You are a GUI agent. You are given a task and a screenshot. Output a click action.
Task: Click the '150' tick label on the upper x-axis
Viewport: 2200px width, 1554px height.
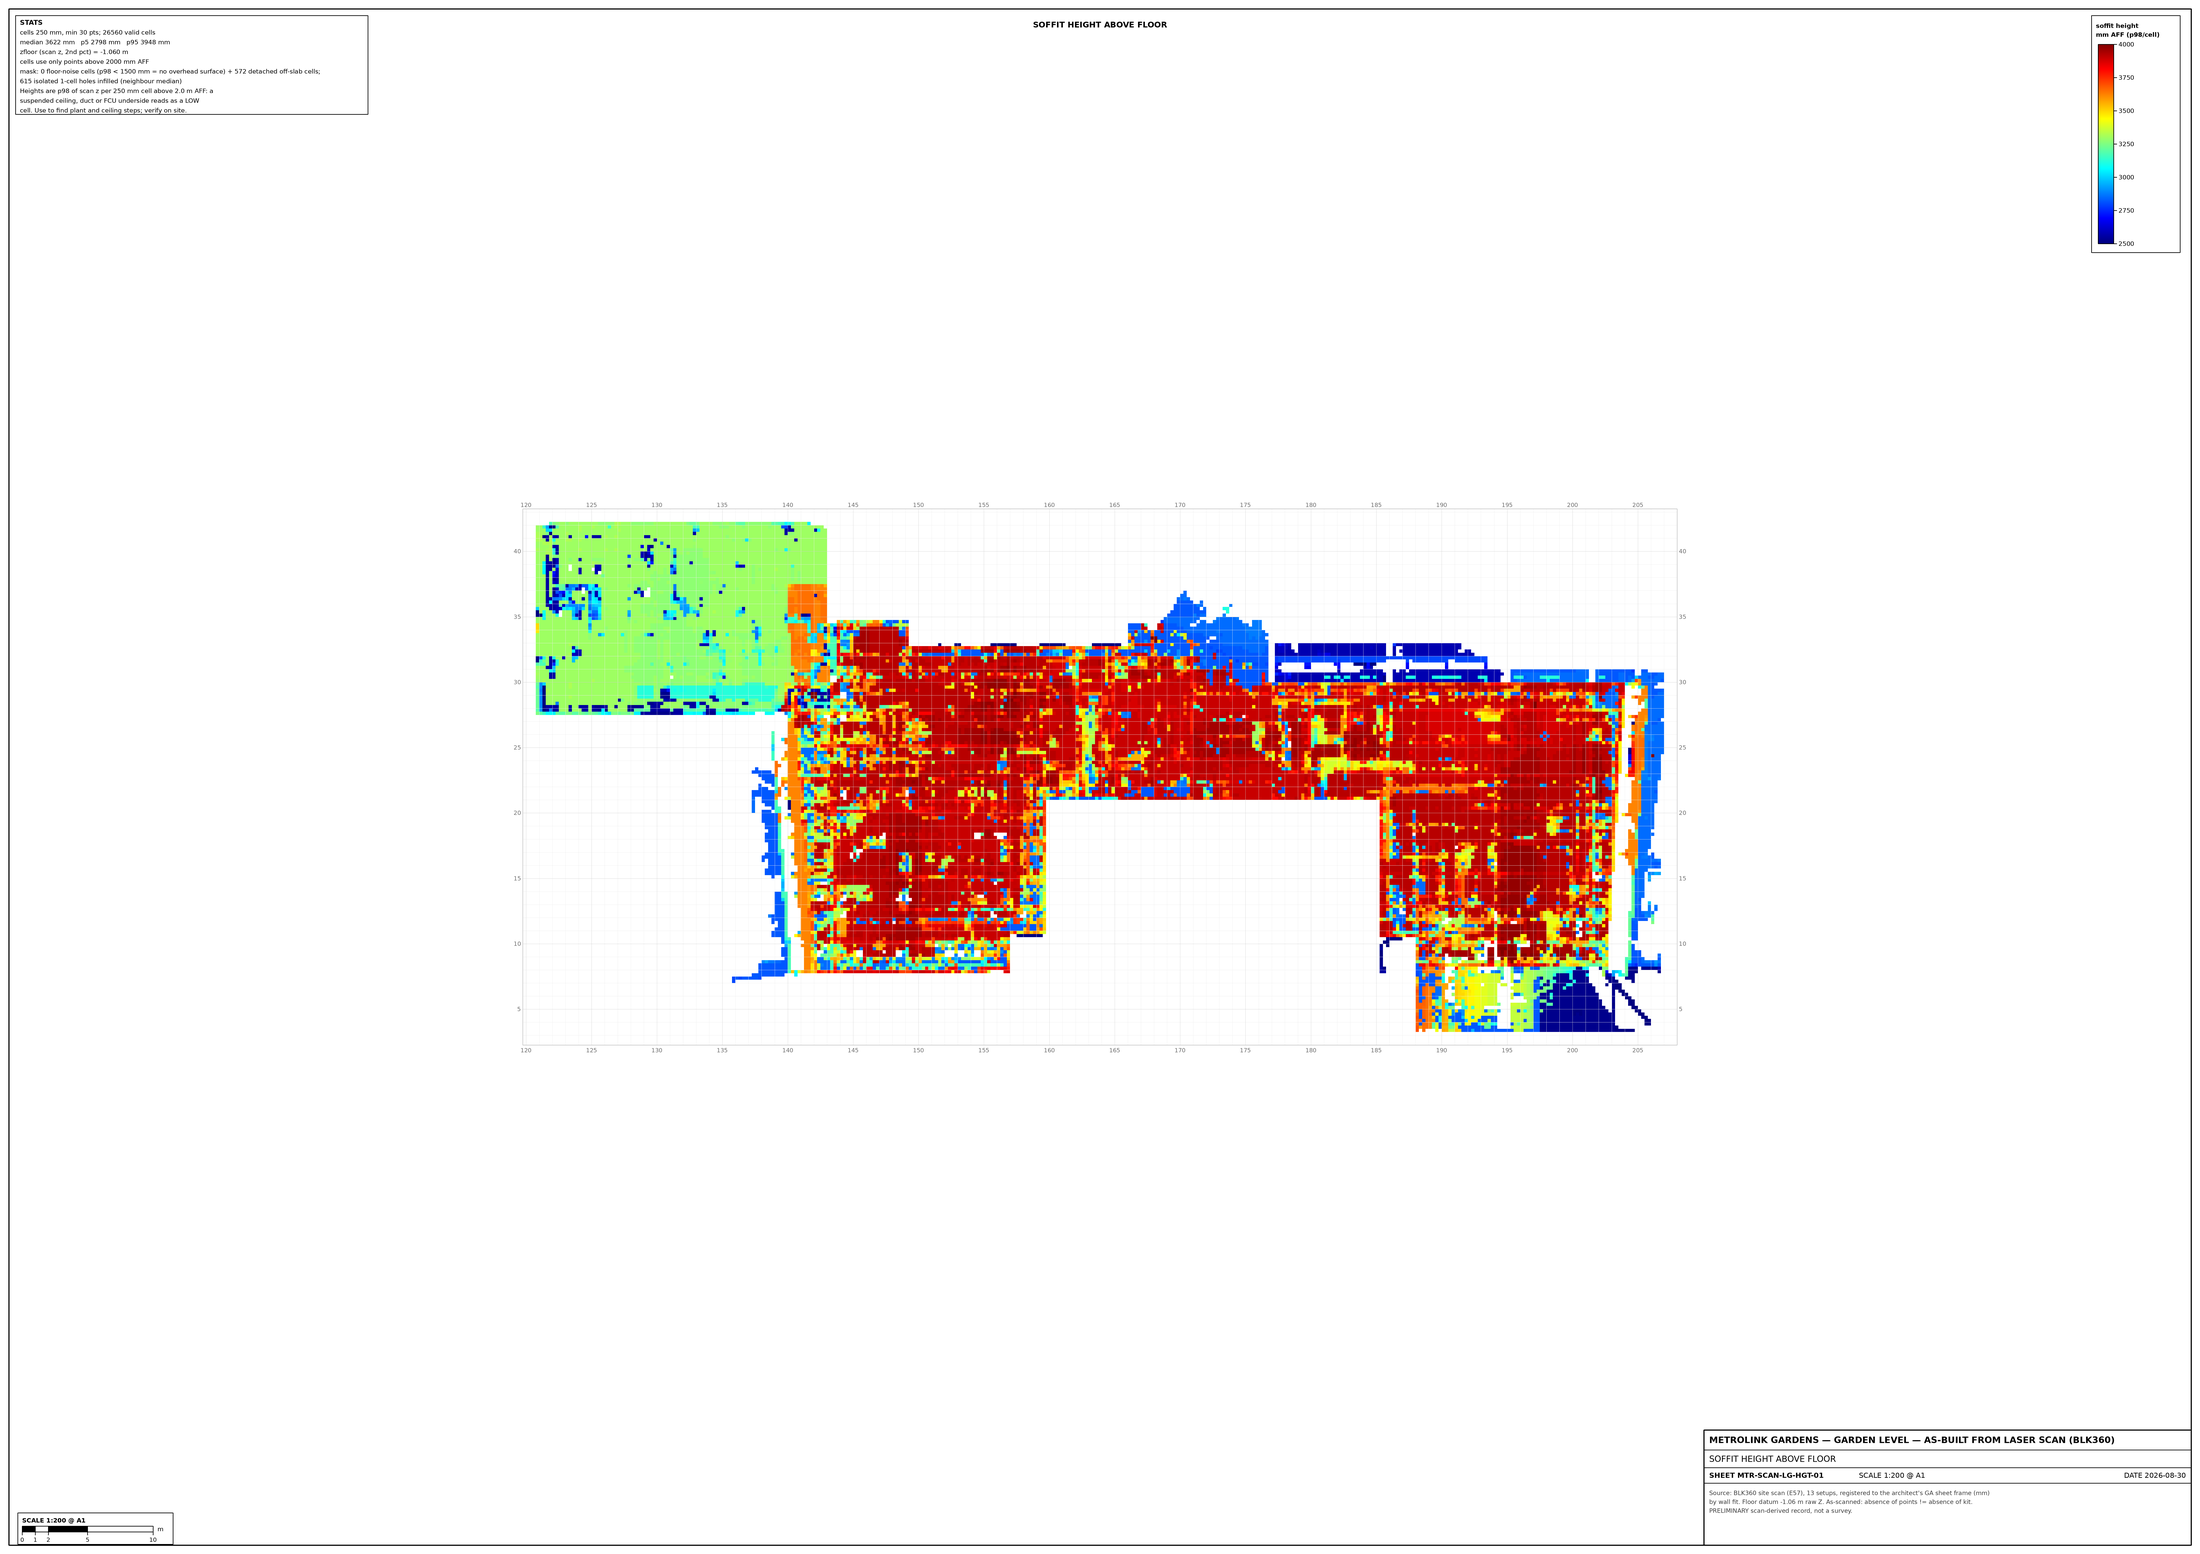pyautogui.click(x=918, y=505)
